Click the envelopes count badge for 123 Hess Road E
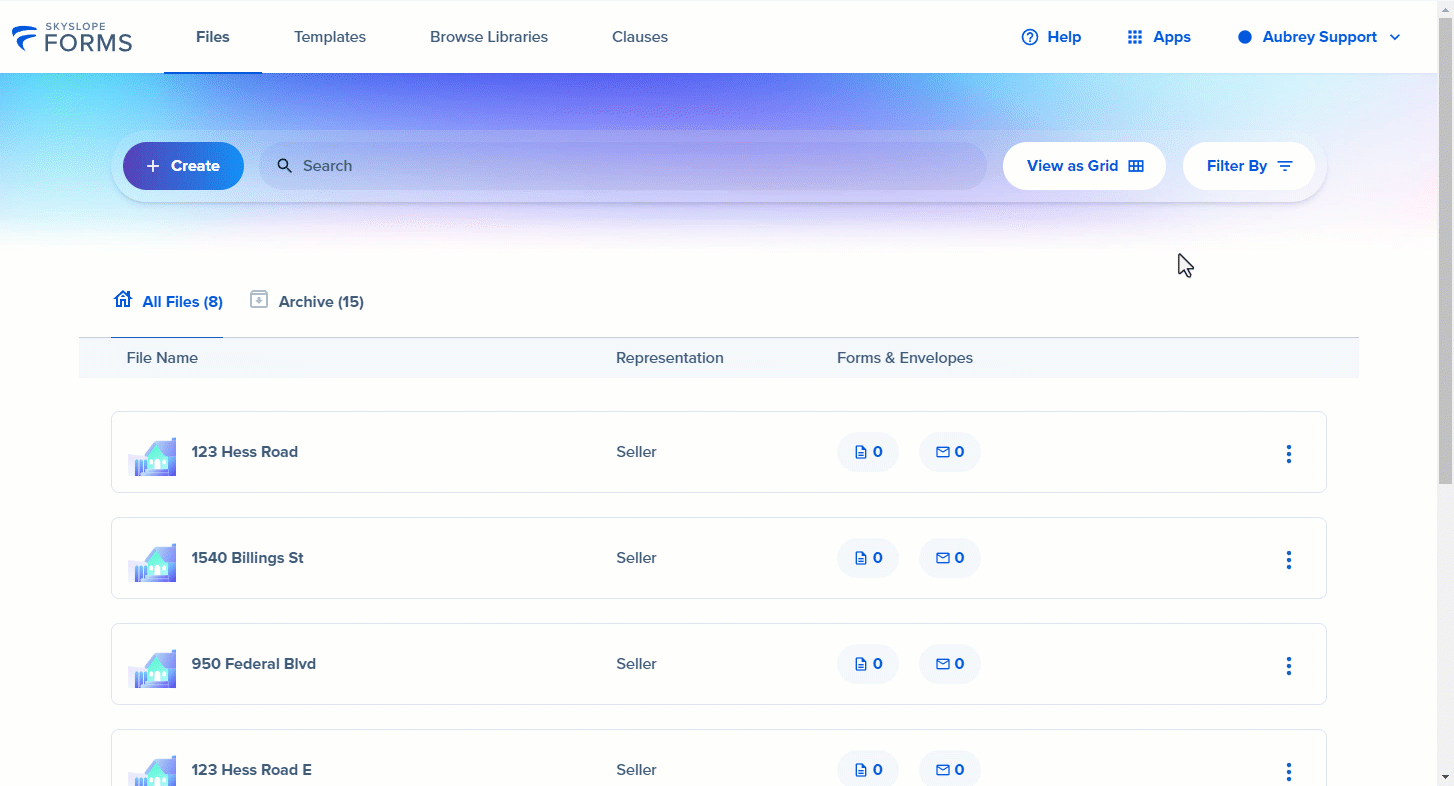This screenshot has height=786, width=1454. (x=950, y=769)
